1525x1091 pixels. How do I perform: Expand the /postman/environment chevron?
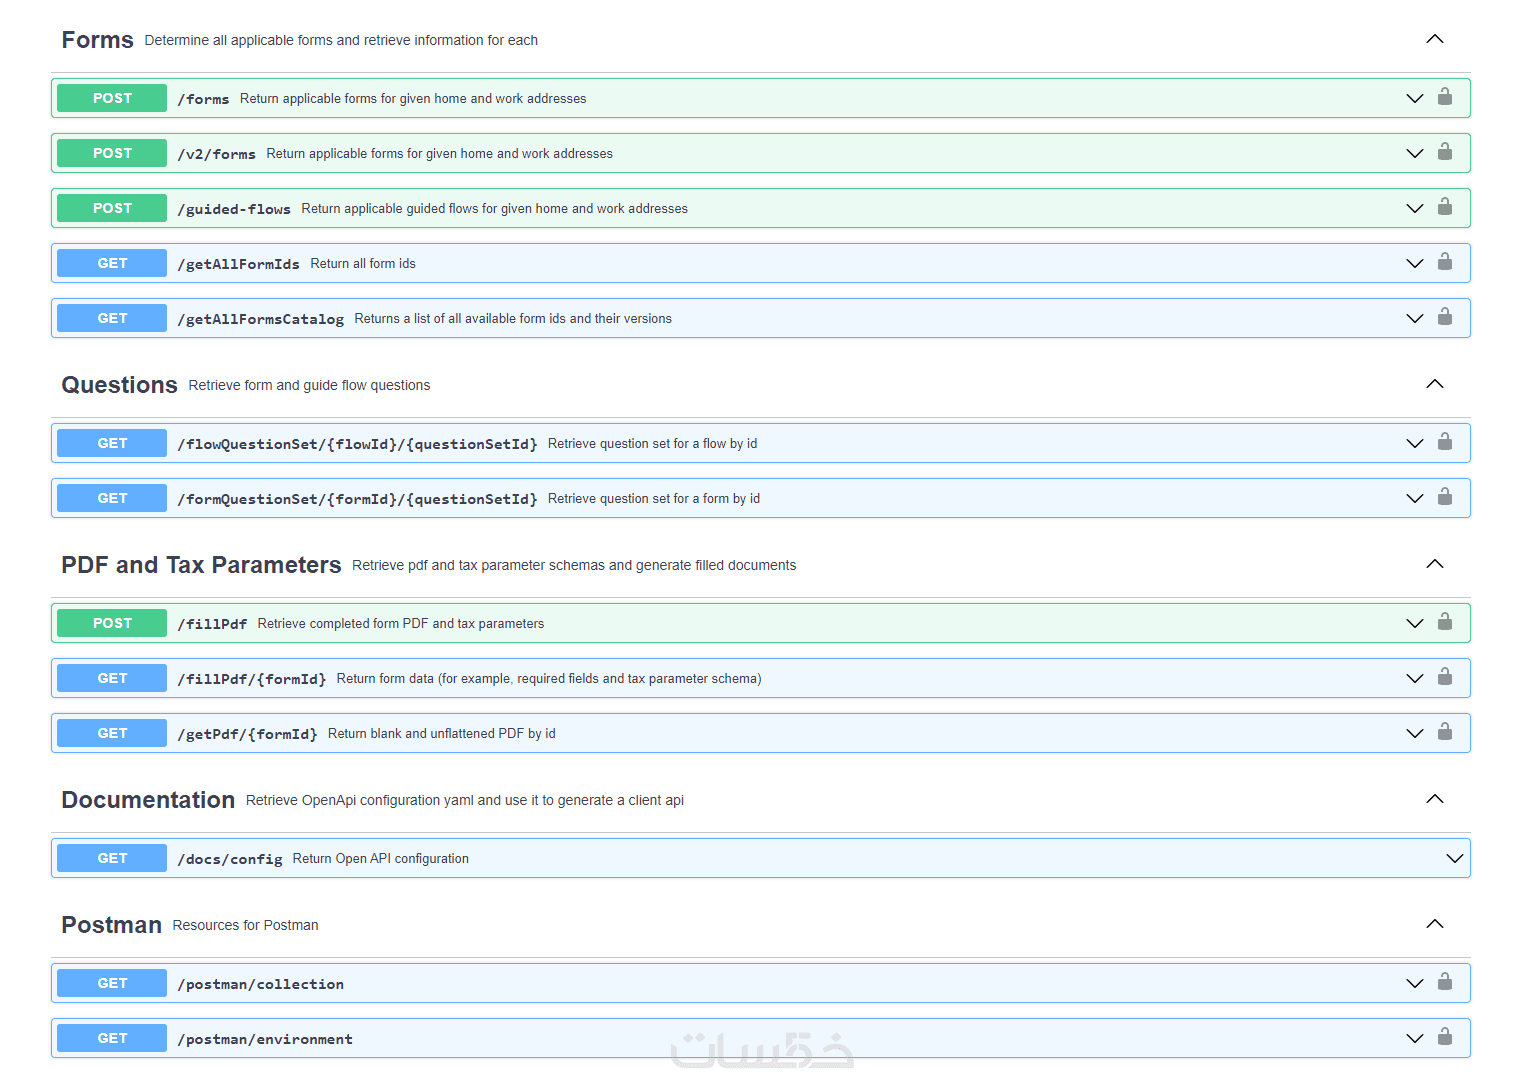[1415, 1039]
